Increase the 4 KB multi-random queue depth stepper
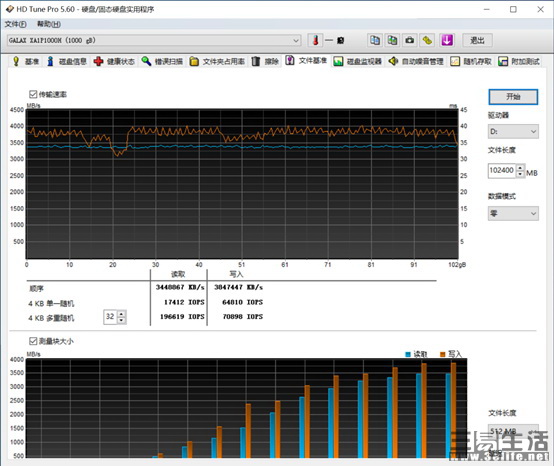The image size is (554, 466). tap(122, 314)
